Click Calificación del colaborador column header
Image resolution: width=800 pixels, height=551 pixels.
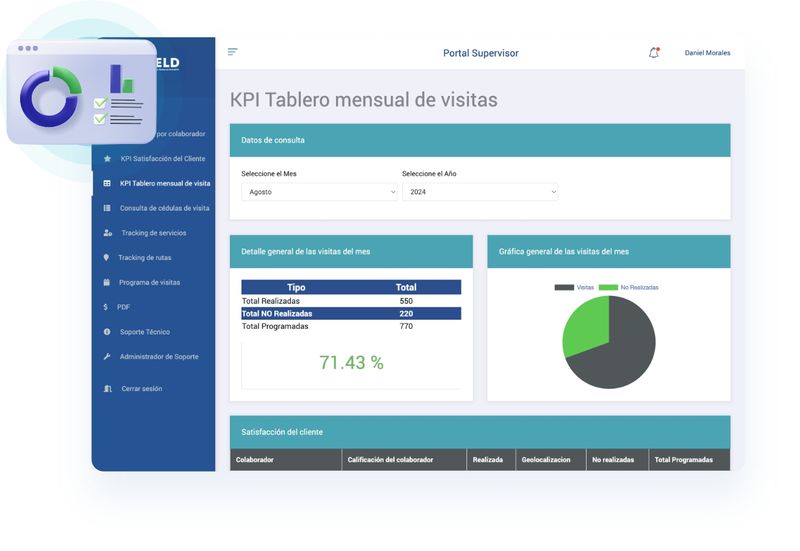pos(404,460)
